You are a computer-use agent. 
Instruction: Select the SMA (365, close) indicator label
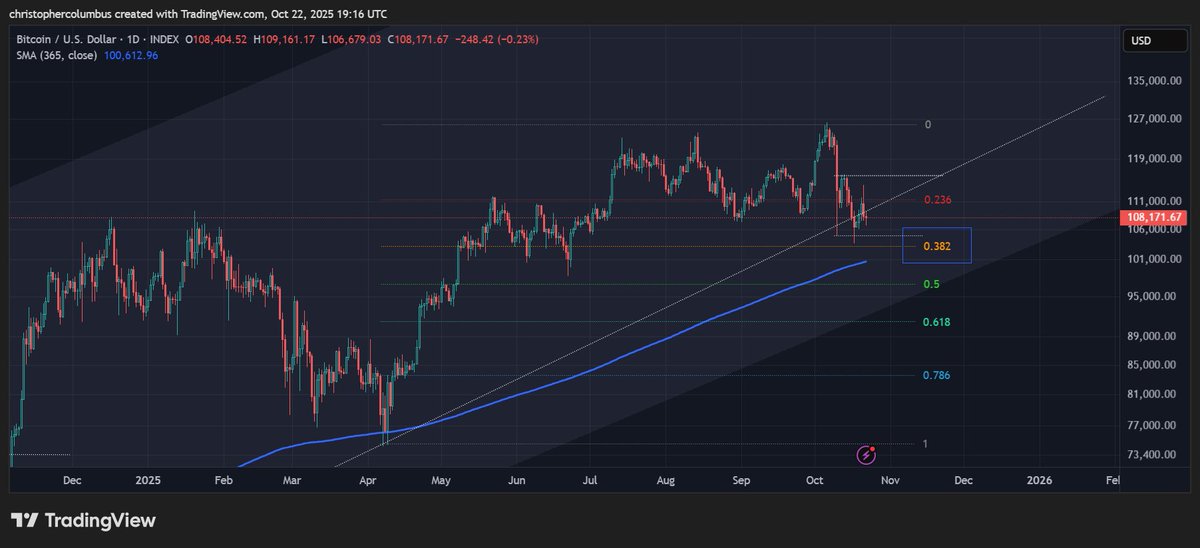56,56
